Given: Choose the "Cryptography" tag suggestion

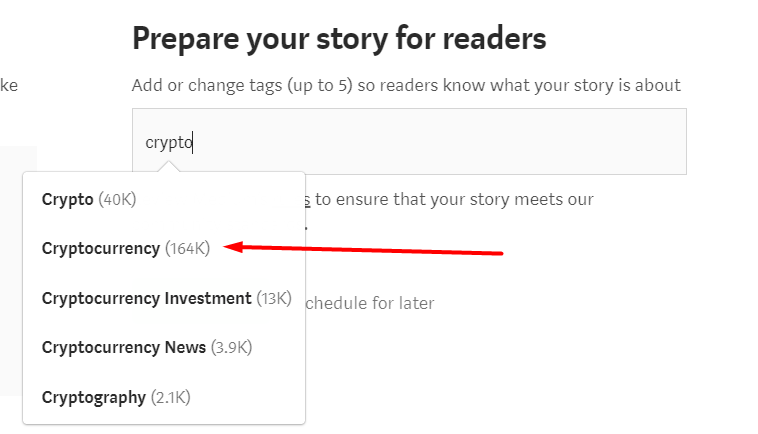Looking at the screenshot, I should point(93,397).
